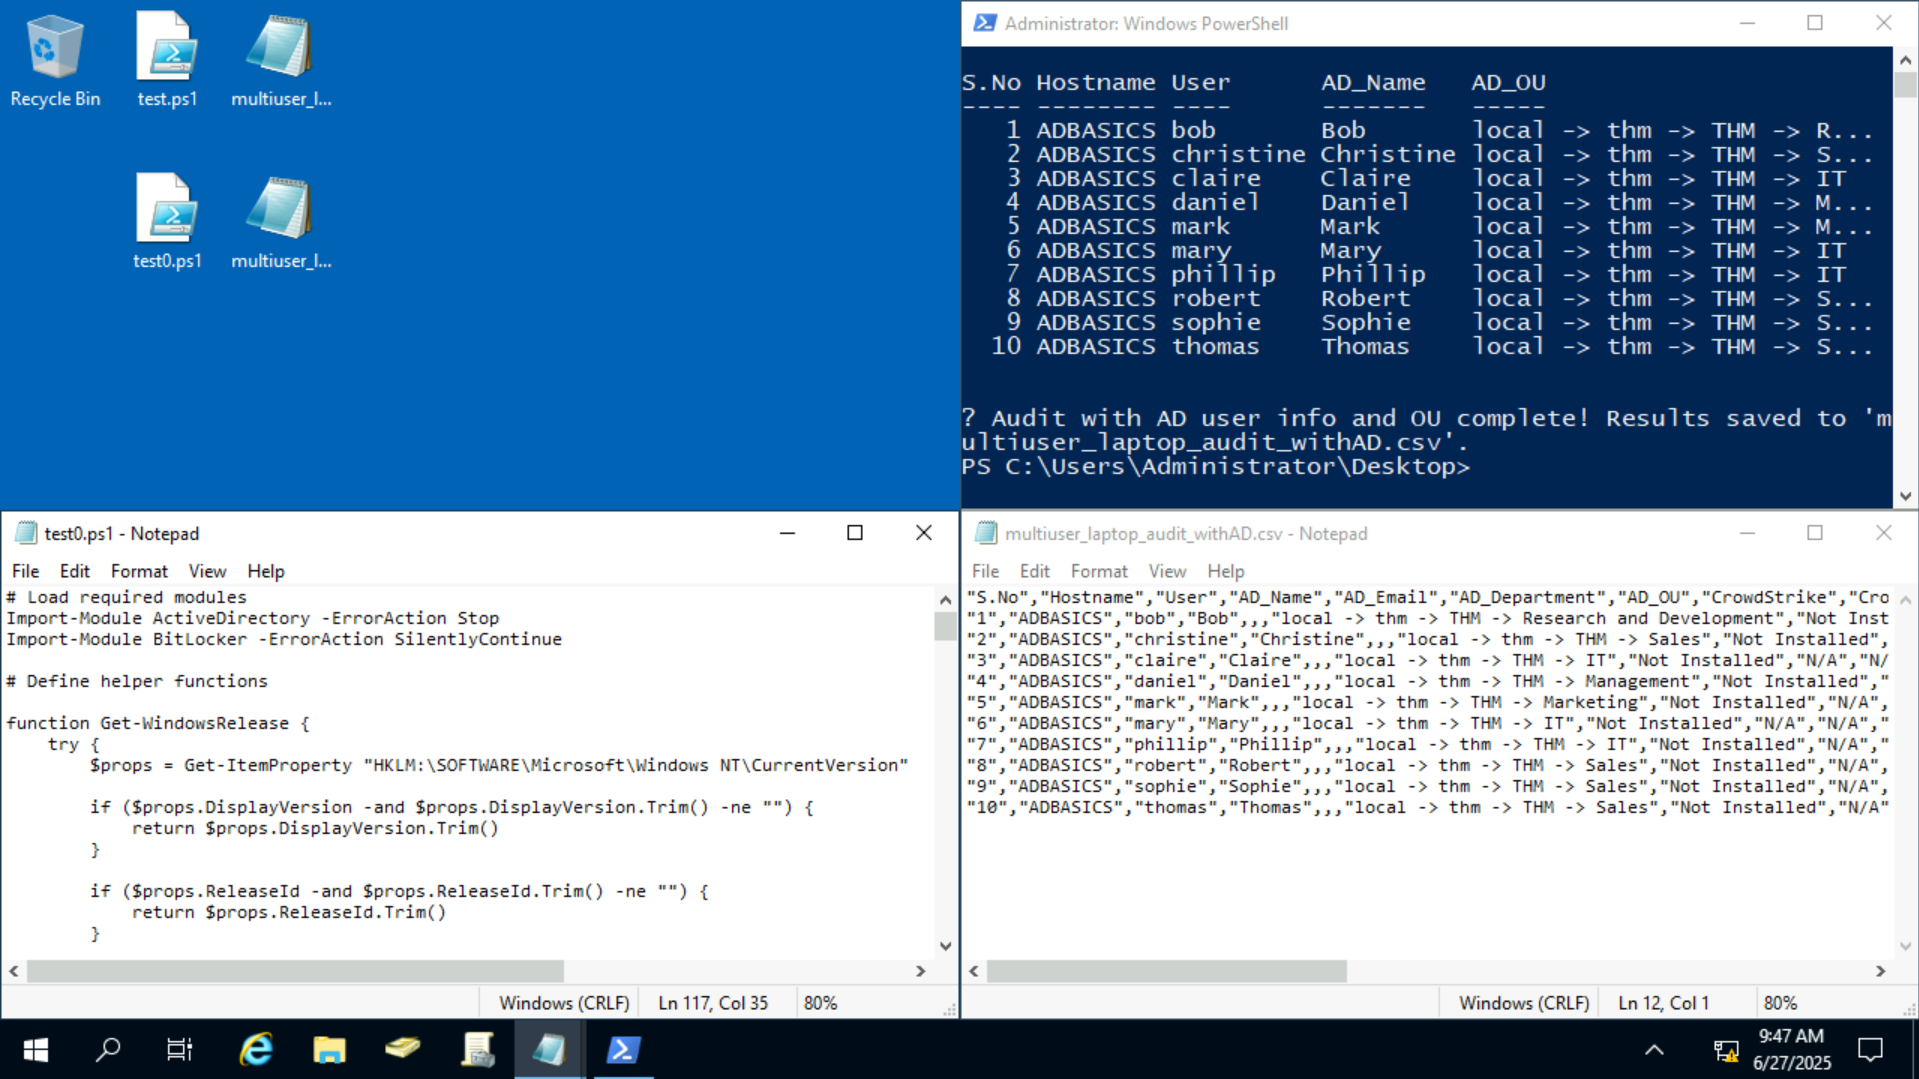Open Notepad from the taskbar
Screen dimensions: 1919x1079
(548, 1050)
